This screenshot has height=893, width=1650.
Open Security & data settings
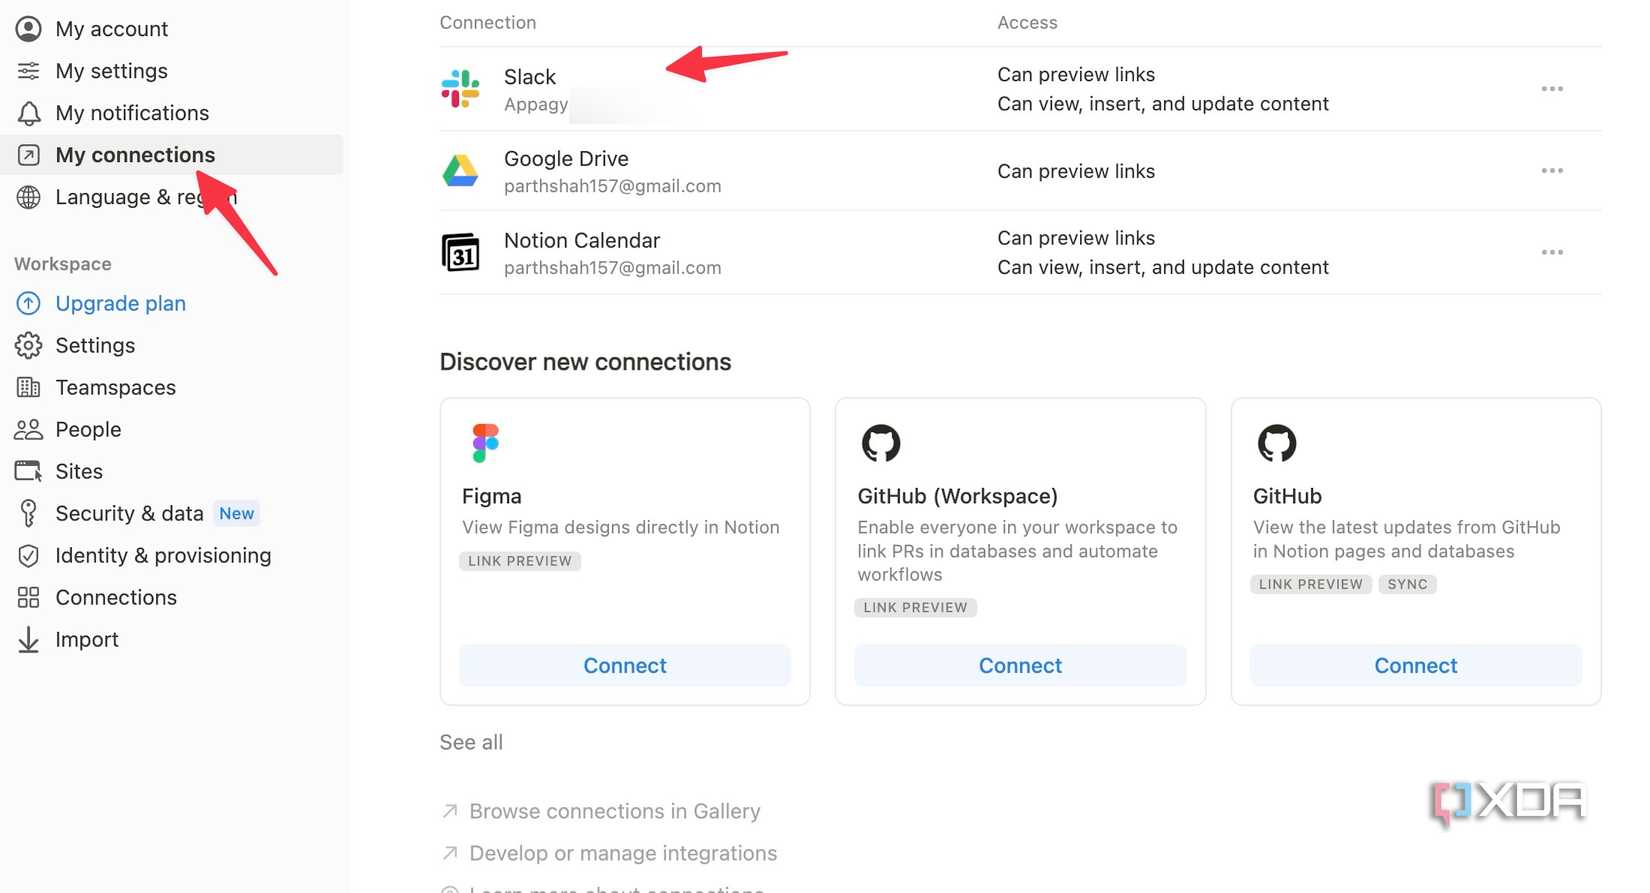(x=129, y=513)
